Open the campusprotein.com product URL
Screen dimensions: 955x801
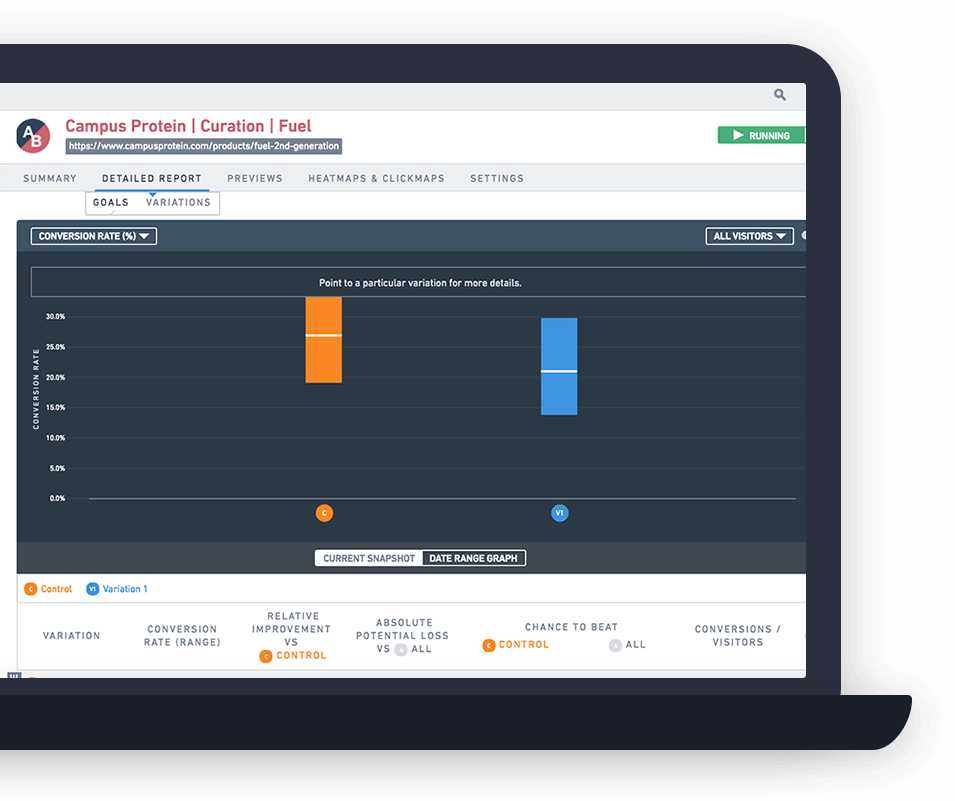click(x=204, y=146)
